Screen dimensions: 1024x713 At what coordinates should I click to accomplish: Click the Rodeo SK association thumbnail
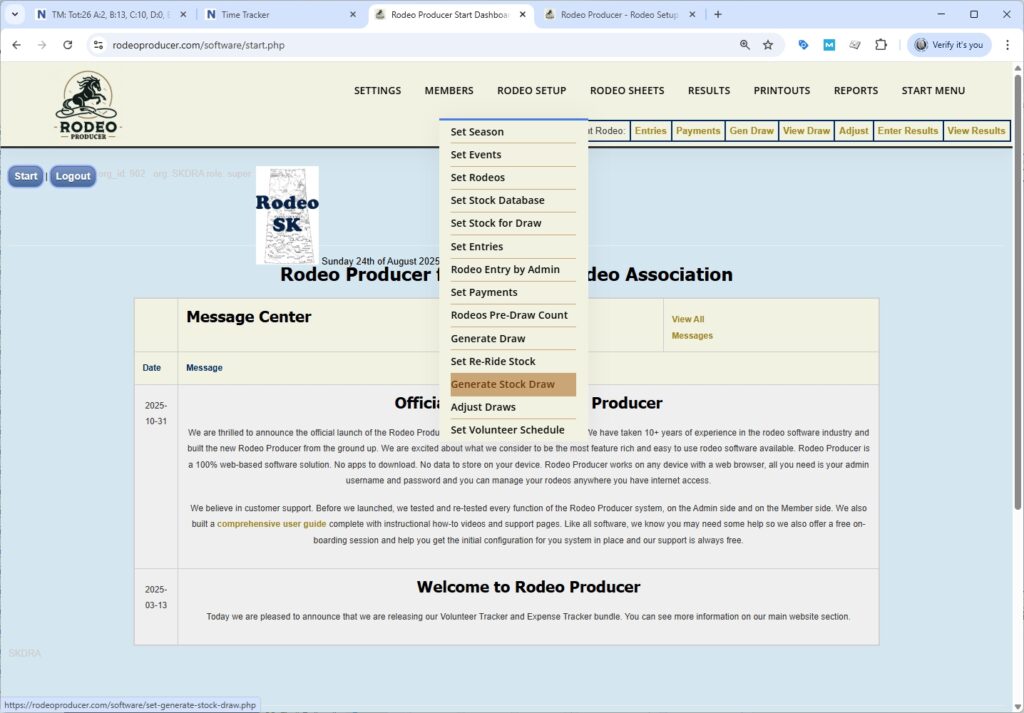[x=287, y=214]
